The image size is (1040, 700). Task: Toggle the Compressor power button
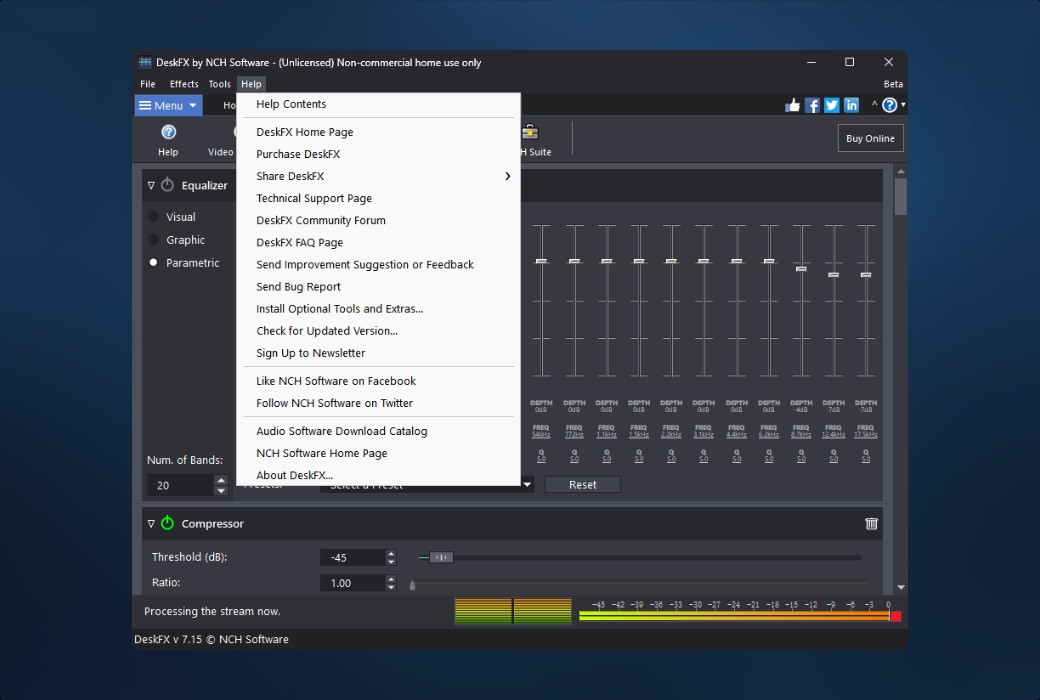167,523
